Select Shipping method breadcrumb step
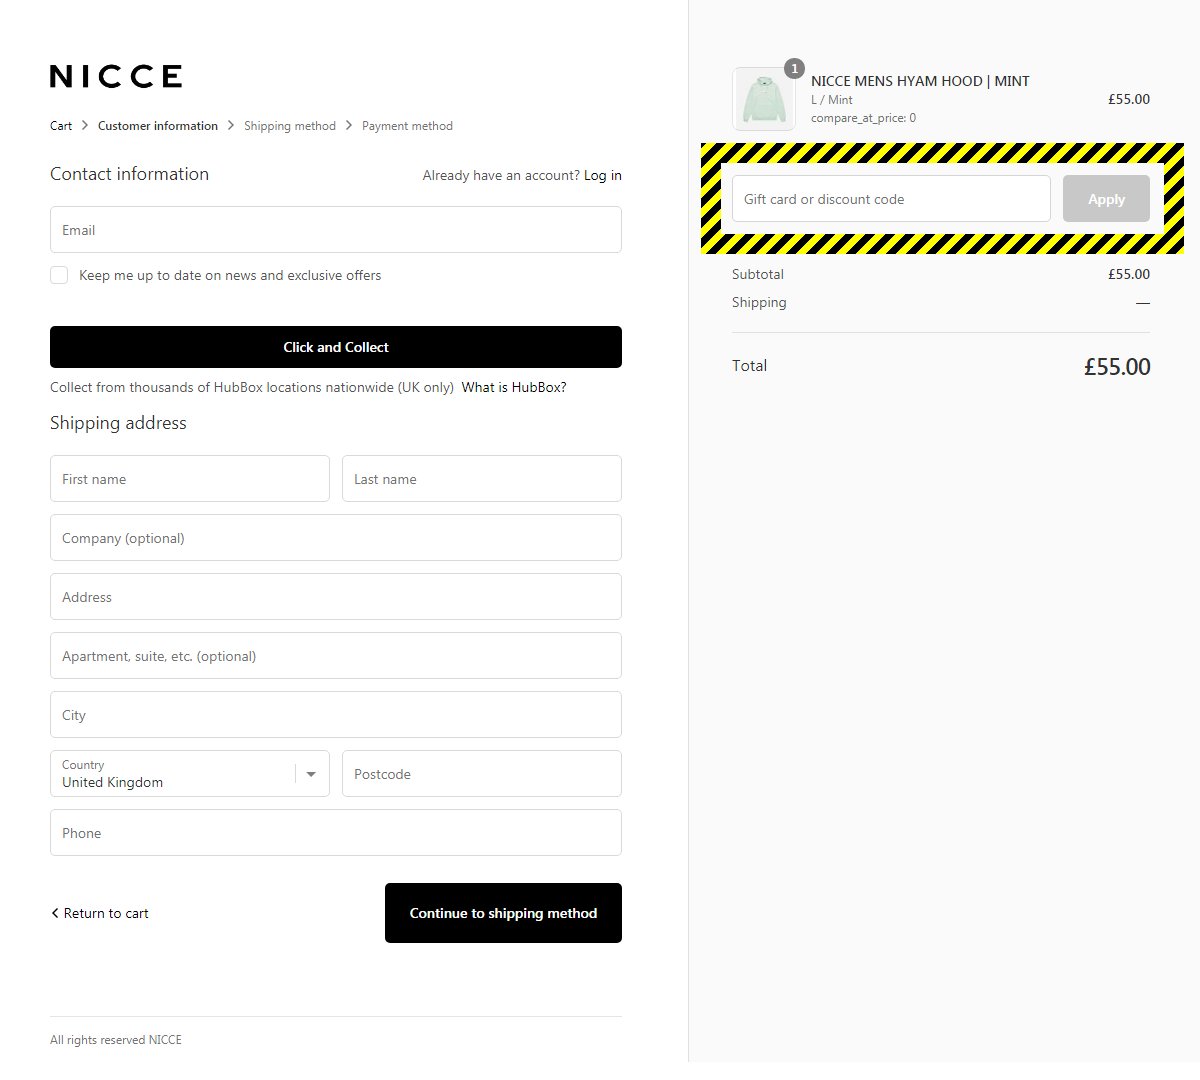 (290, 126)
